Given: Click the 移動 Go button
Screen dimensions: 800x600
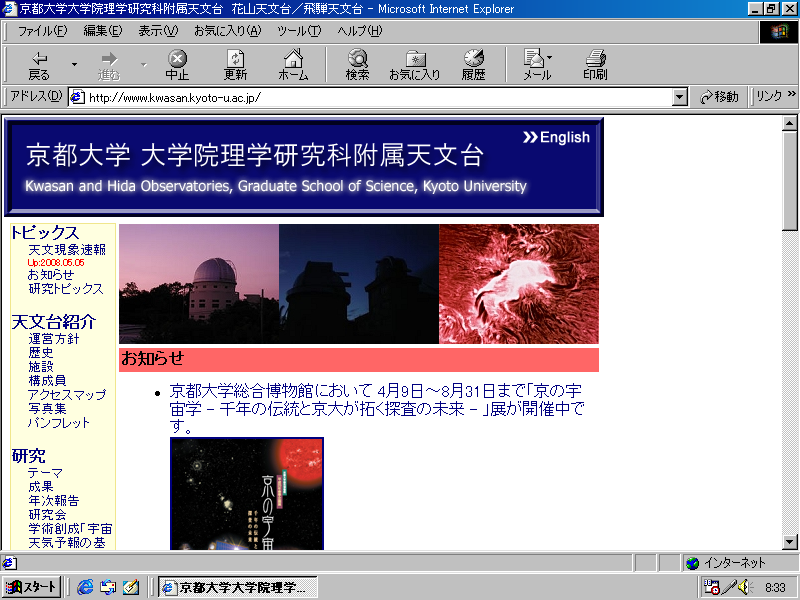Looking at the screenshot, I should [x=719, y=97].
